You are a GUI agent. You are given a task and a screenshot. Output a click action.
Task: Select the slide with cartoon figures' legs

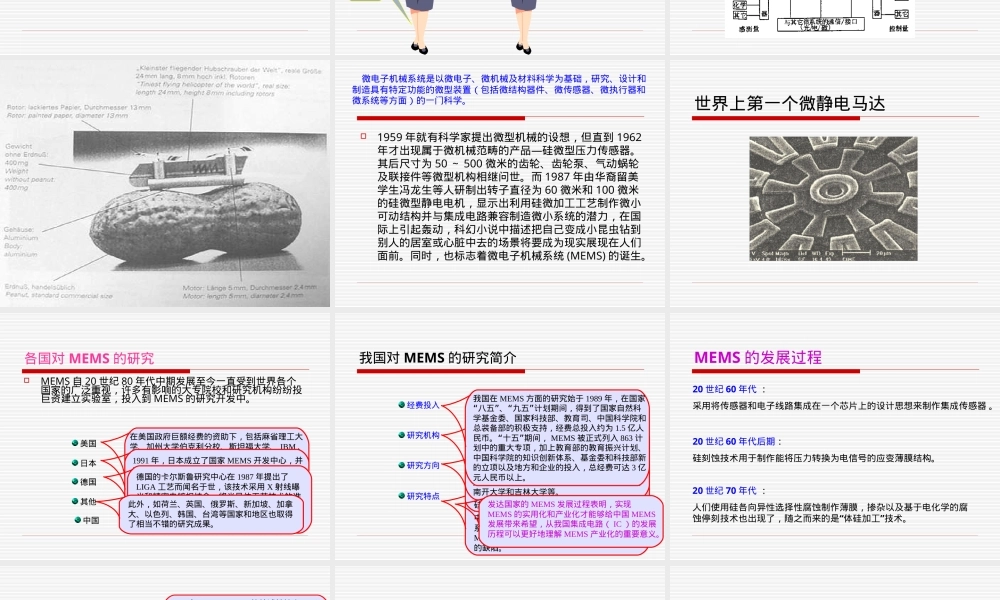[500, 27]
